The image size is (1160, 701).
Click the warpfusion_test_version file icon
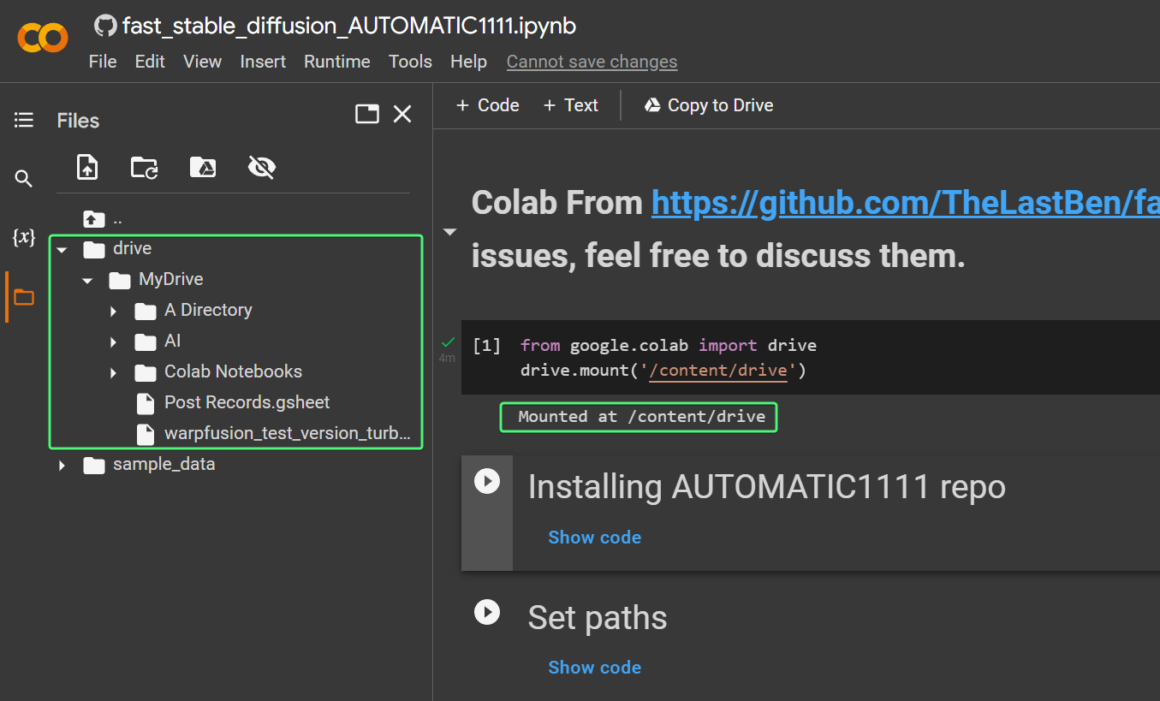click(146, 434)
